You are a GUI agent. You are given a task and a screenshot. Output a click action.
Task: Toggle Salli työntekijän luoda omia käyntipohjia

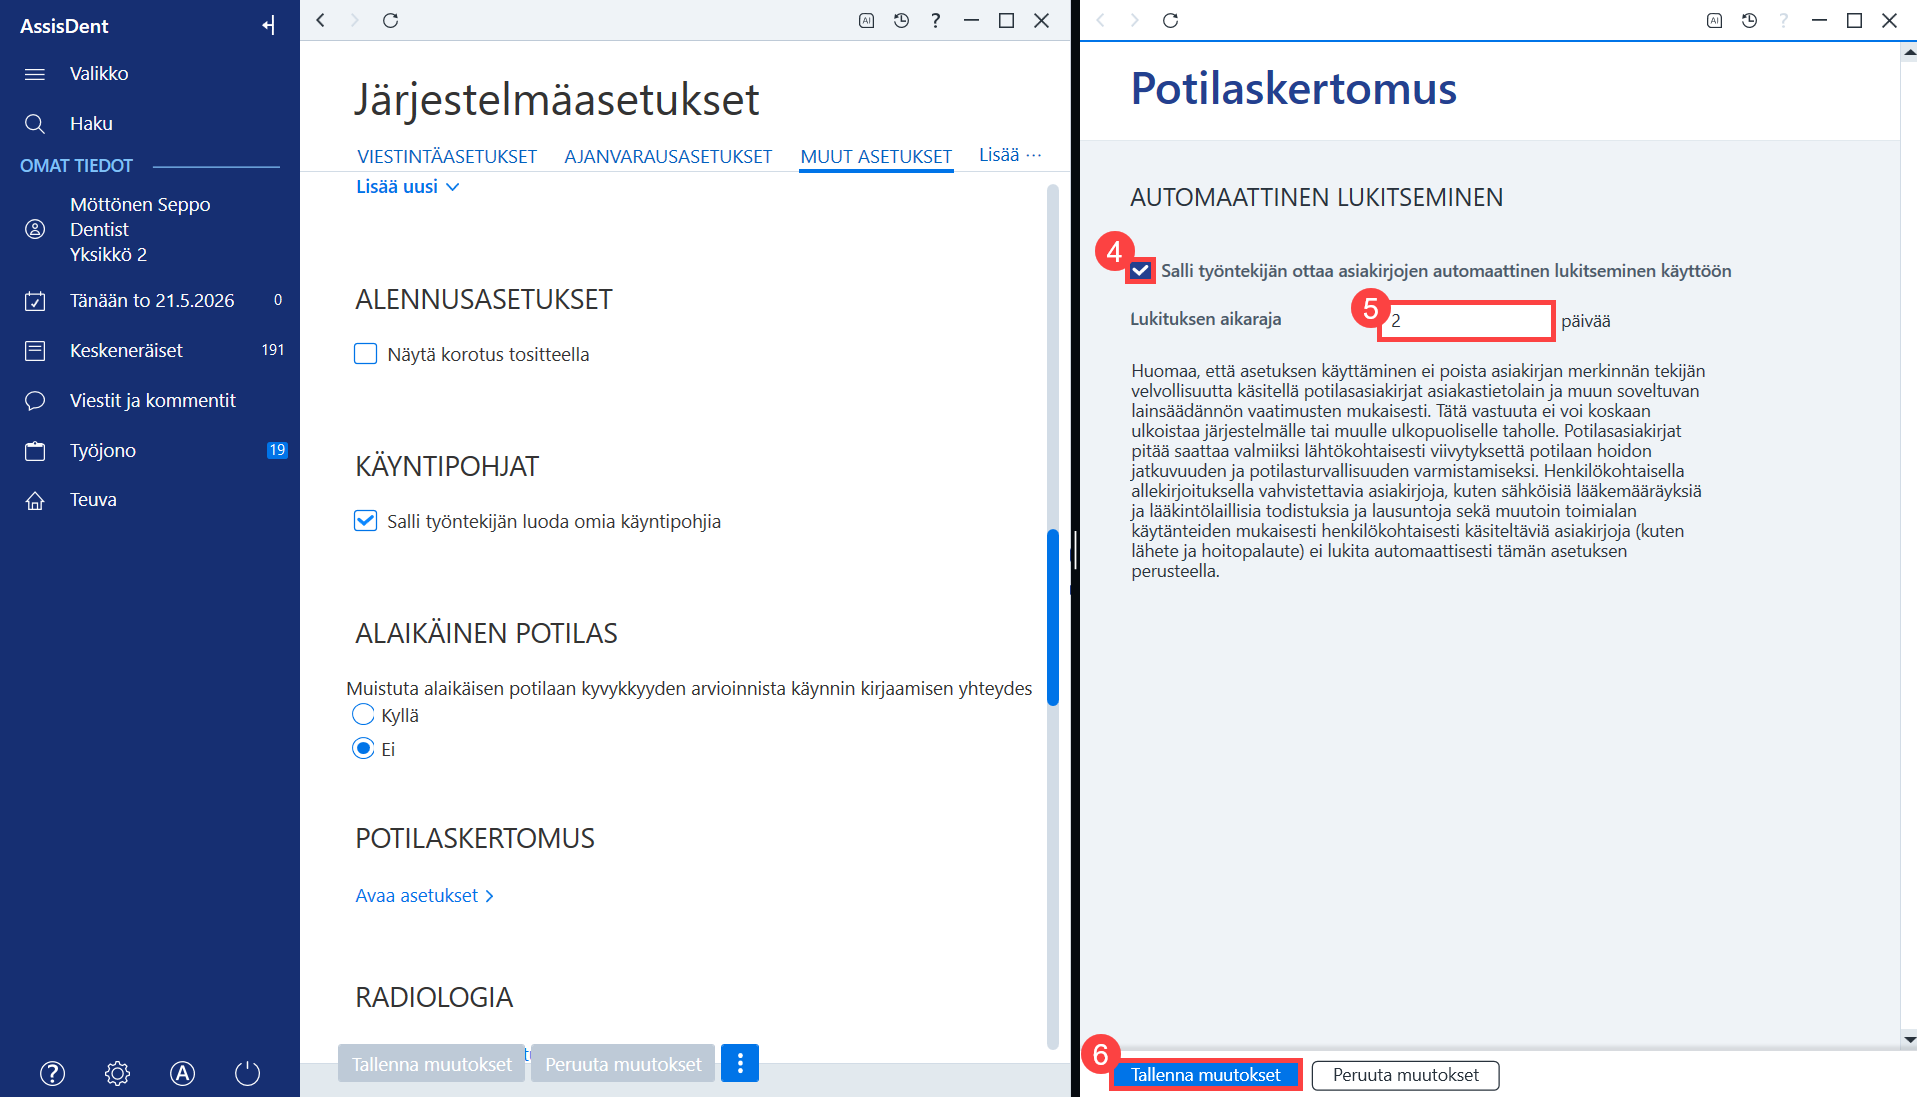click(x=366, y=521)
